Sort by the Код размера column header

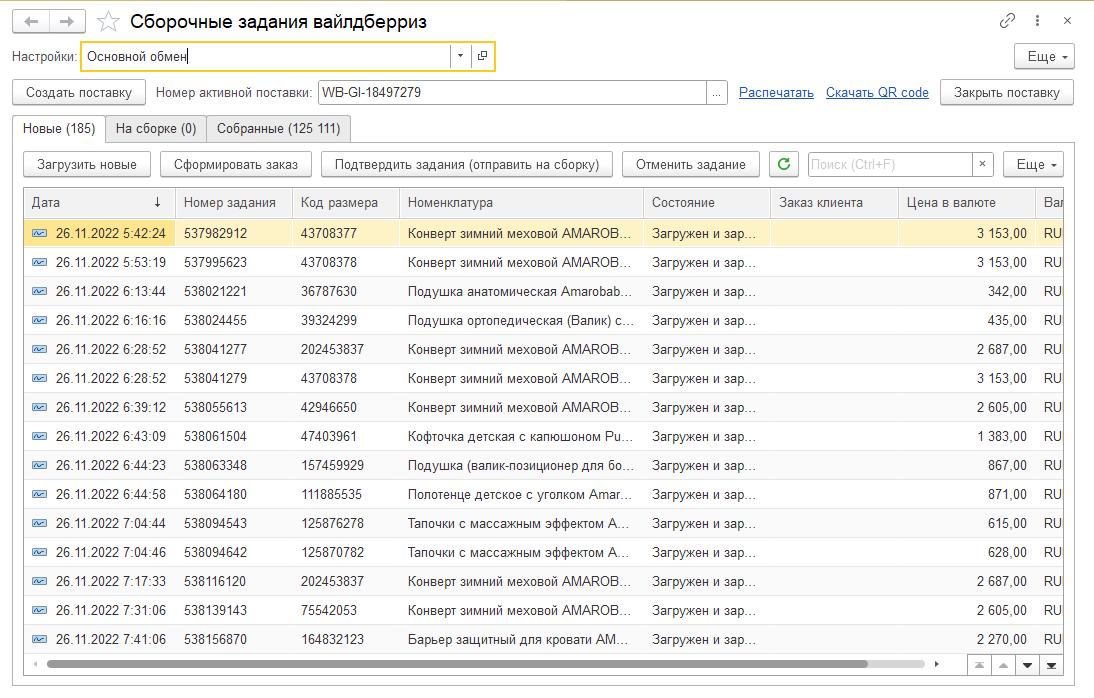(345, 202)
